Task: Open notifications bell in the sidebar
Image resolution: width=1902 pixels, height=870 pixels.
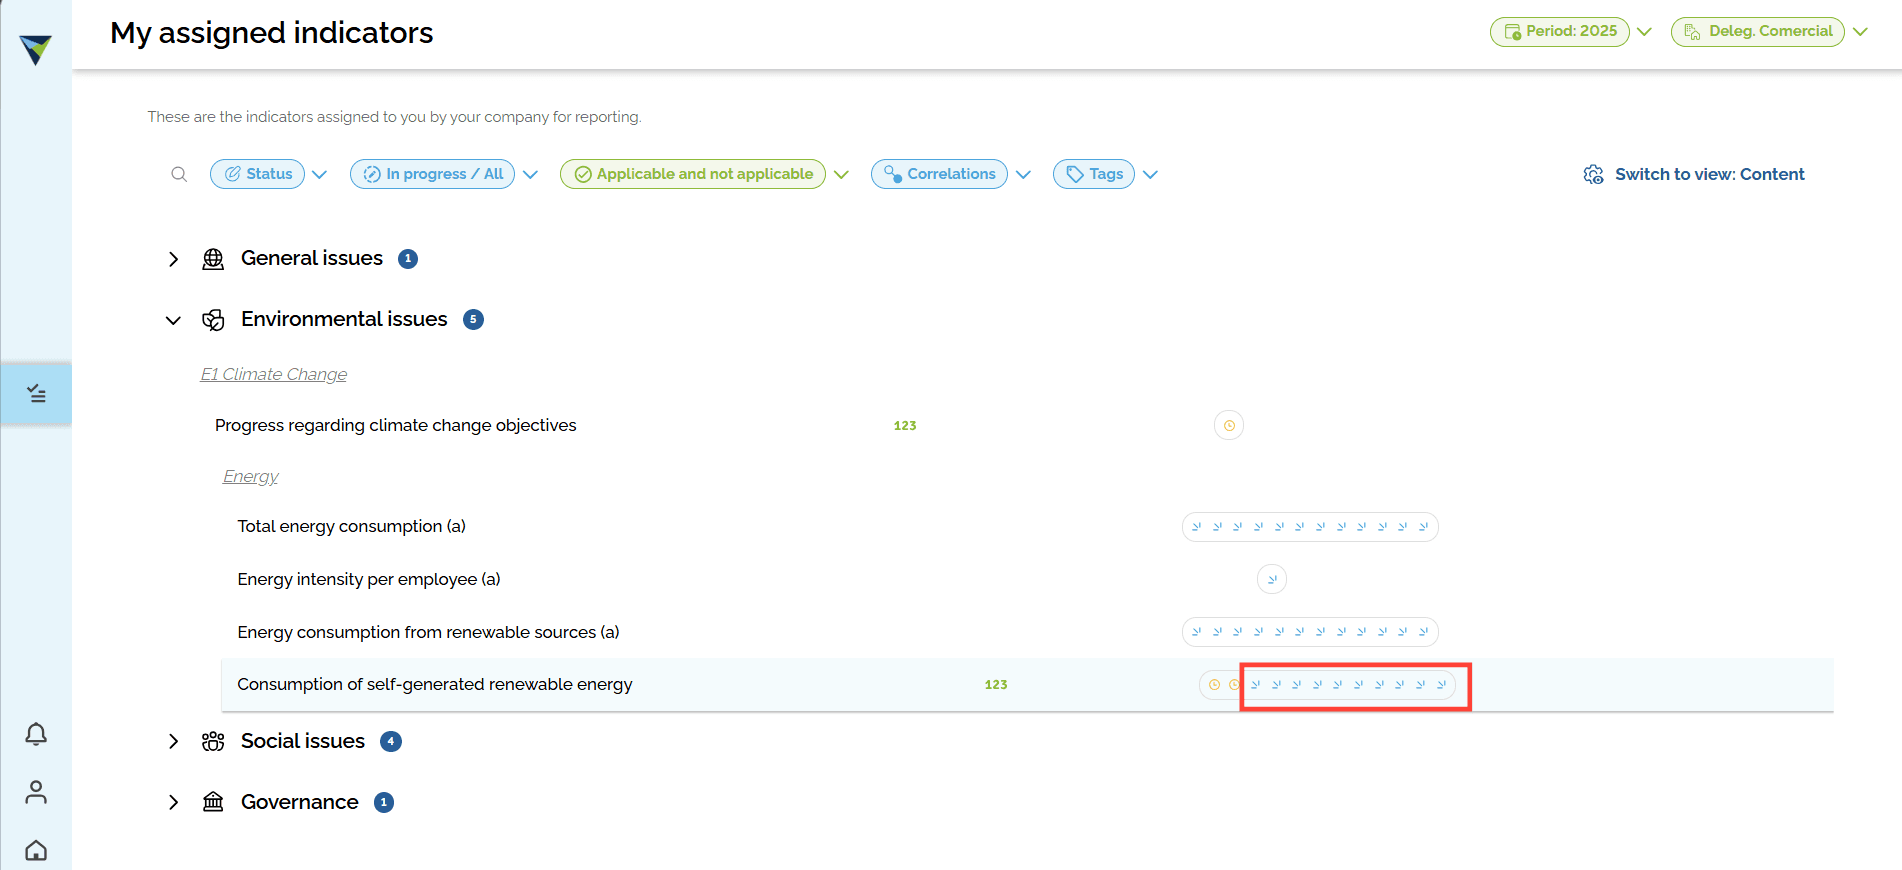Action: [x=36, y=734]
